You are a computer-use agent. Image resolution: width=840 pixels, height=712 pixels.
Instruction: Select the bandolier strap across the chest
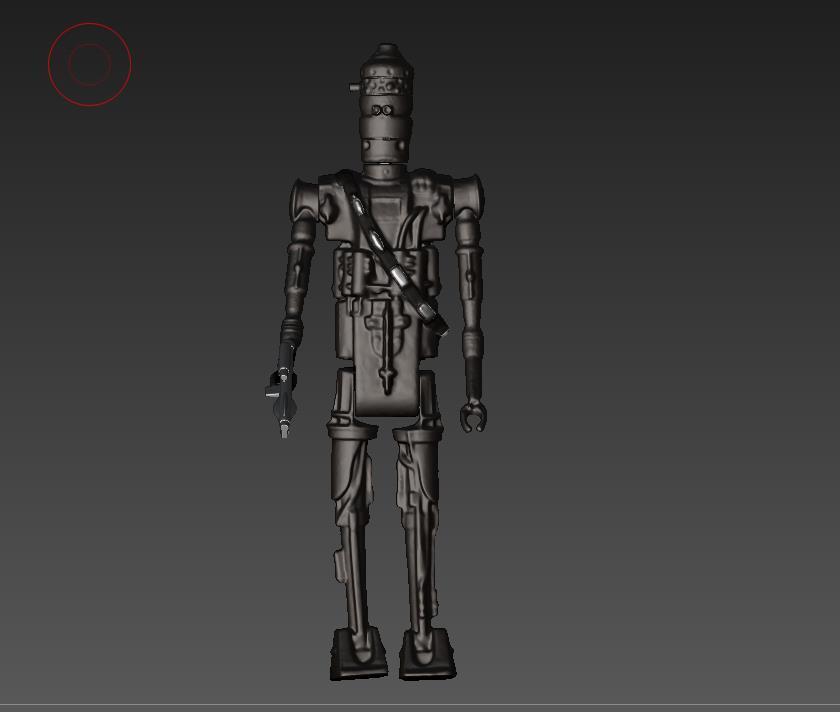click(392, 255)
